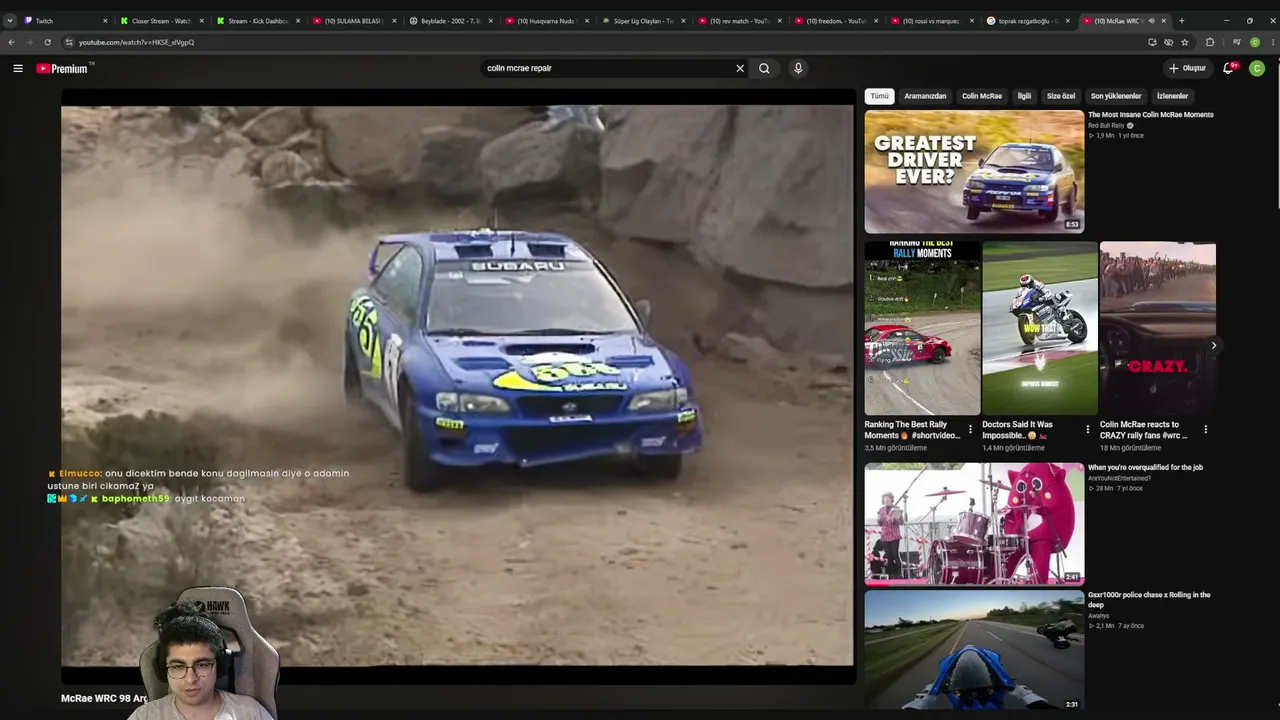This screenshot has height=720, width=1280.
Task: Open more options for Ranking The Best Rally Moments
Action: coord(970,430)
